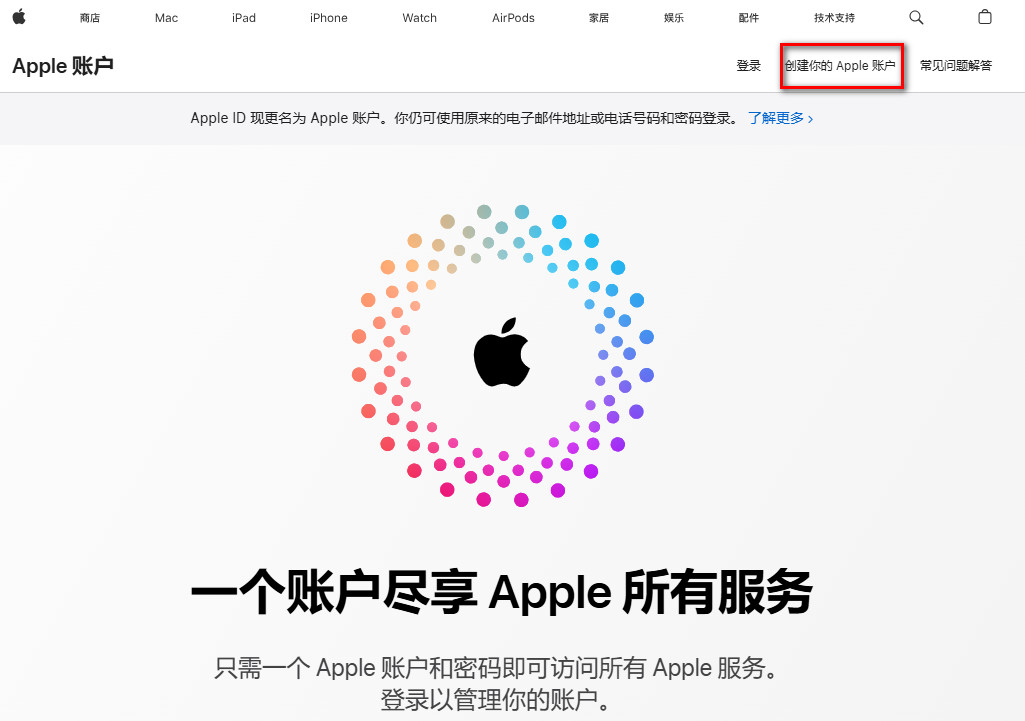This screenshot has height=721, width=1025.
Task: Open the 商店 menu item
Action: (90, 18)
